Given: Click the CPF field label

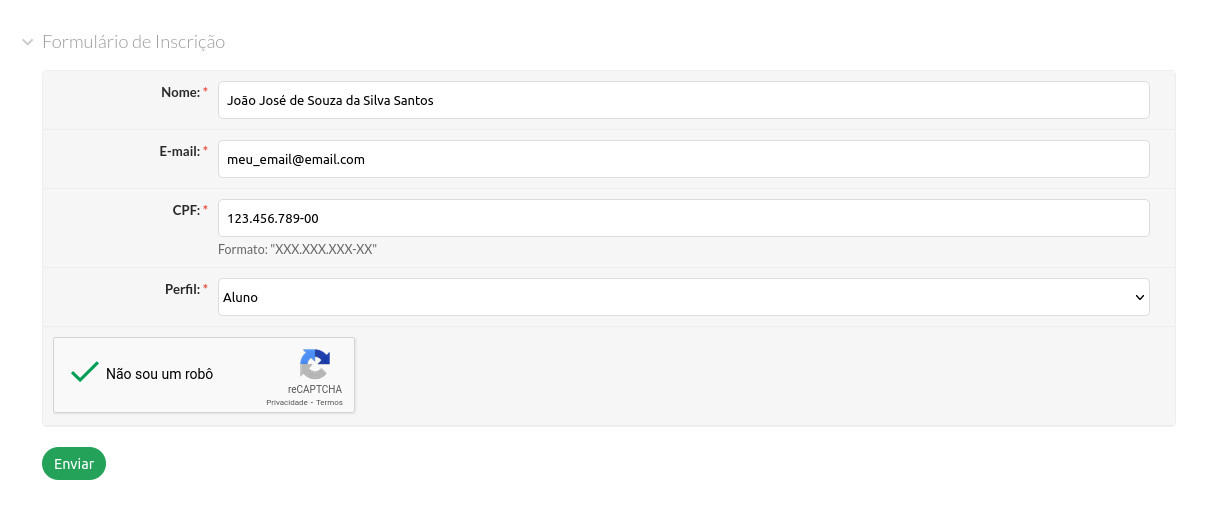Looking at the screenshot, I should 186,210.
